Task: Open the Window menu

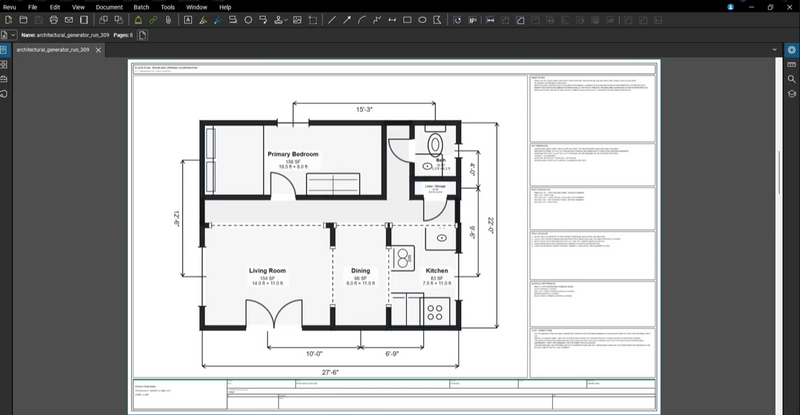Action: coord(196,7)
